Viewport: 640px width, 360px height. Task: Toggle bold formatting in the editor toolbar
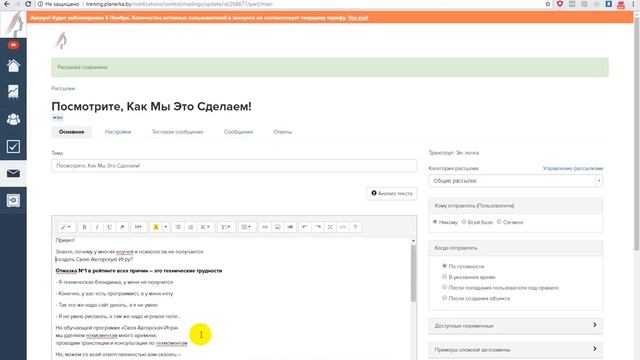pyautogui.click(x=84, y=227)
